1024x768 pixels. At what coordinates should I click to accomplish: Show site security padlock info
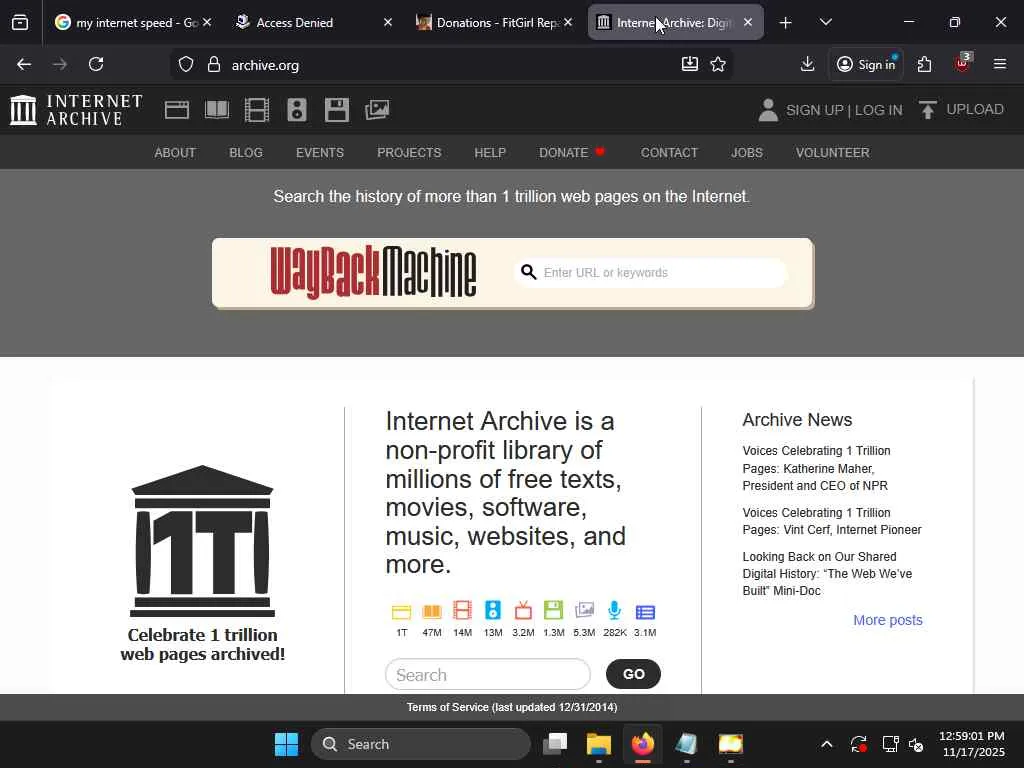(x=214, y=65)
